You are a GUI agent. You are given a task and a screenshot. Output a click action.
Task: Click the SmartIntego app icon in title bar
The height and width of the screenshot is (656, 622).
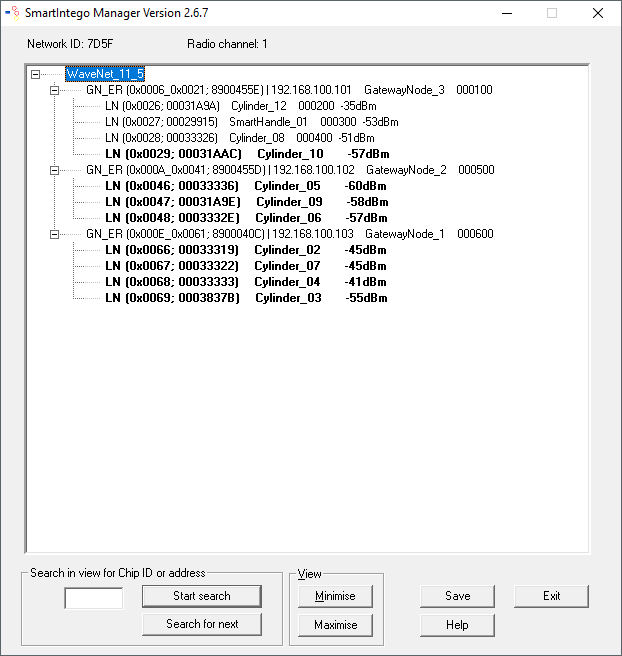pyautogui.click(x=13, y=13)
